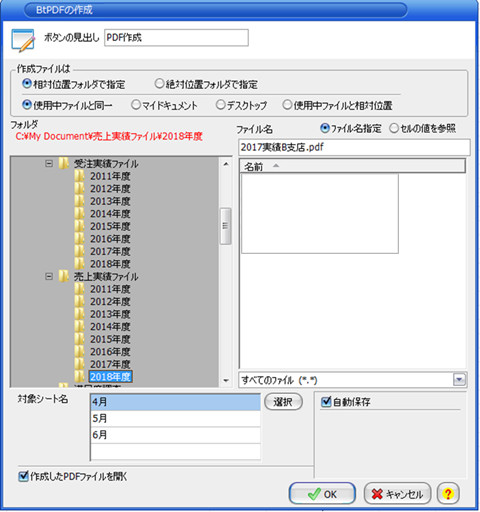Uncheck 作成したPDFファイルを開く checkbox
480x512 pixels.
[23, 476]
